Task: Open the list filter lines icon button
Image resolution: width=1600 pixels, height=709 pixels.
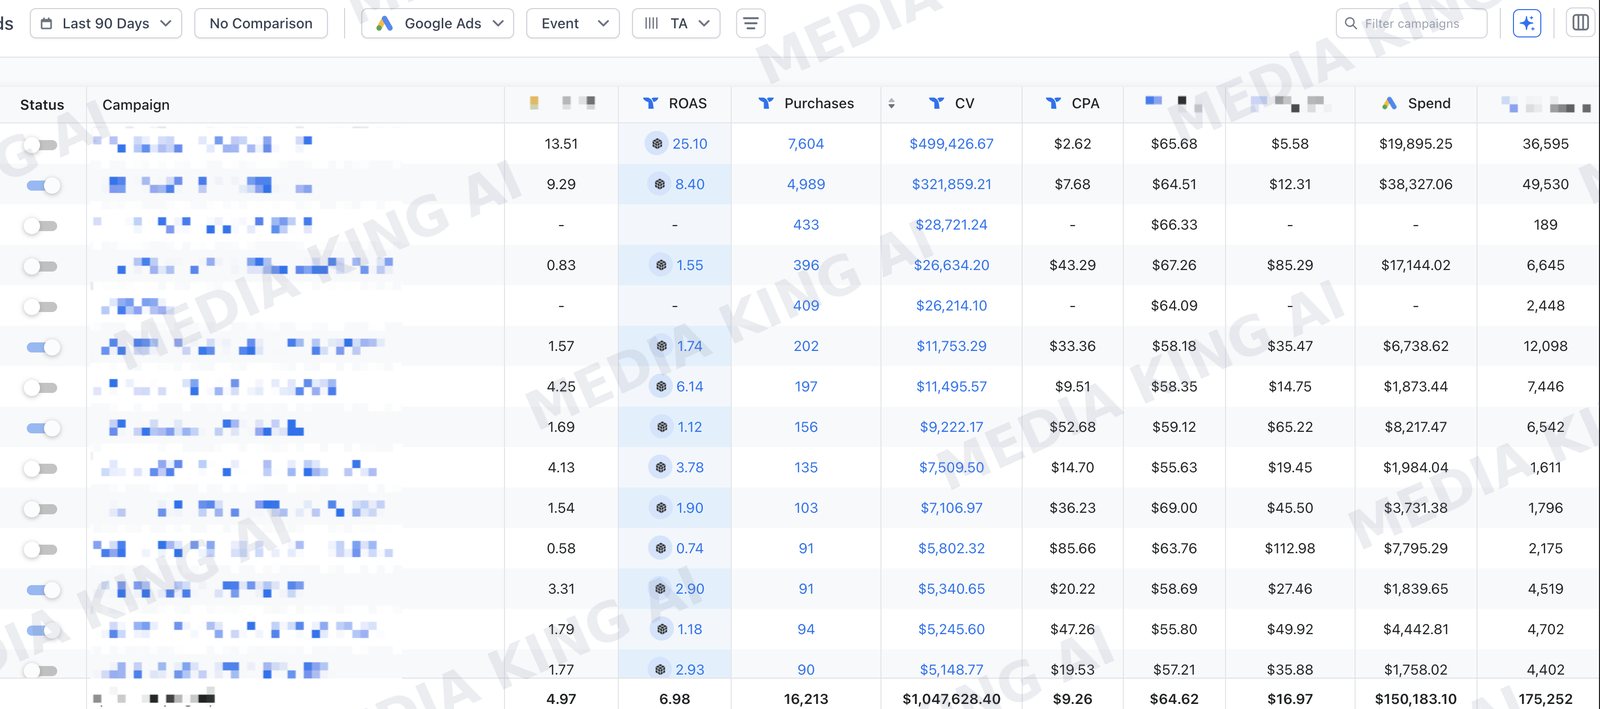Action: [751, 23]
